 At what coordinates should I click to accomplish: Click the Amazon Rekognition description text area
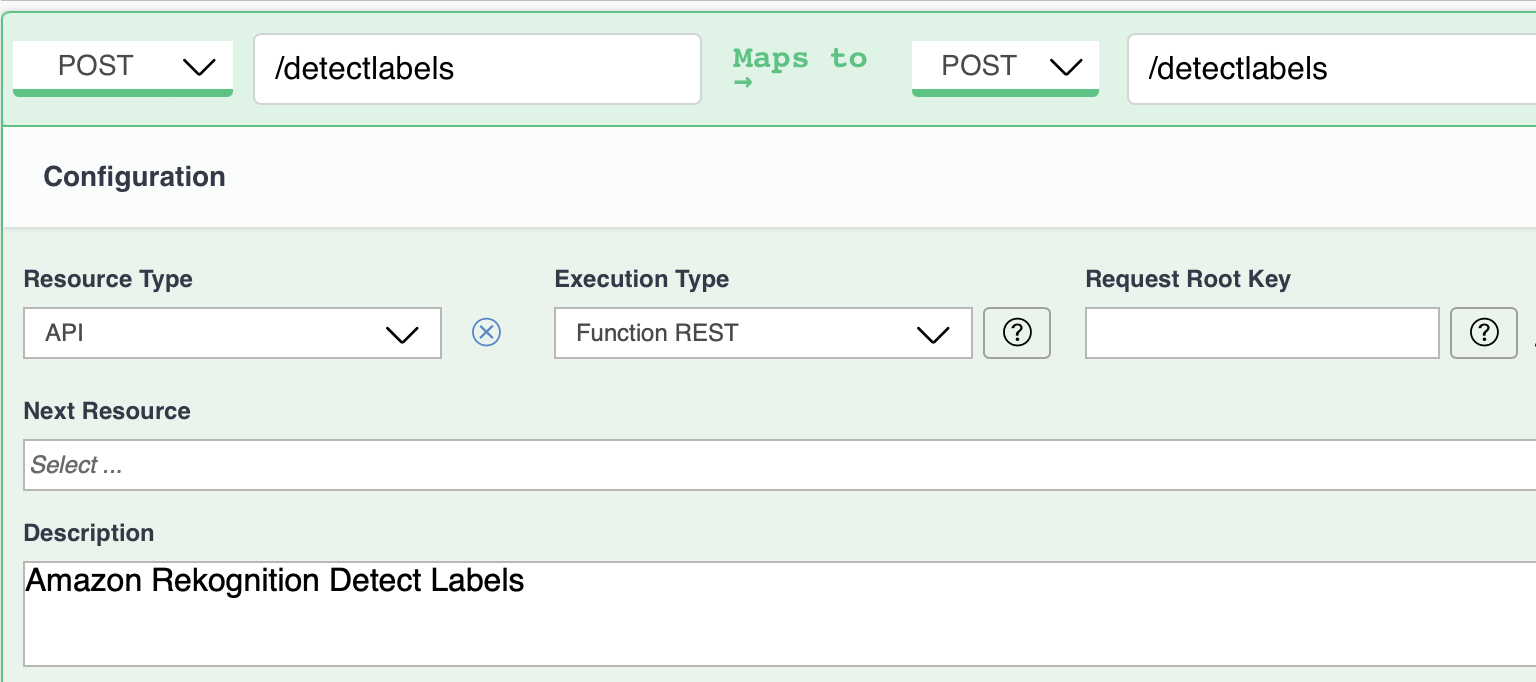[780, 613]
